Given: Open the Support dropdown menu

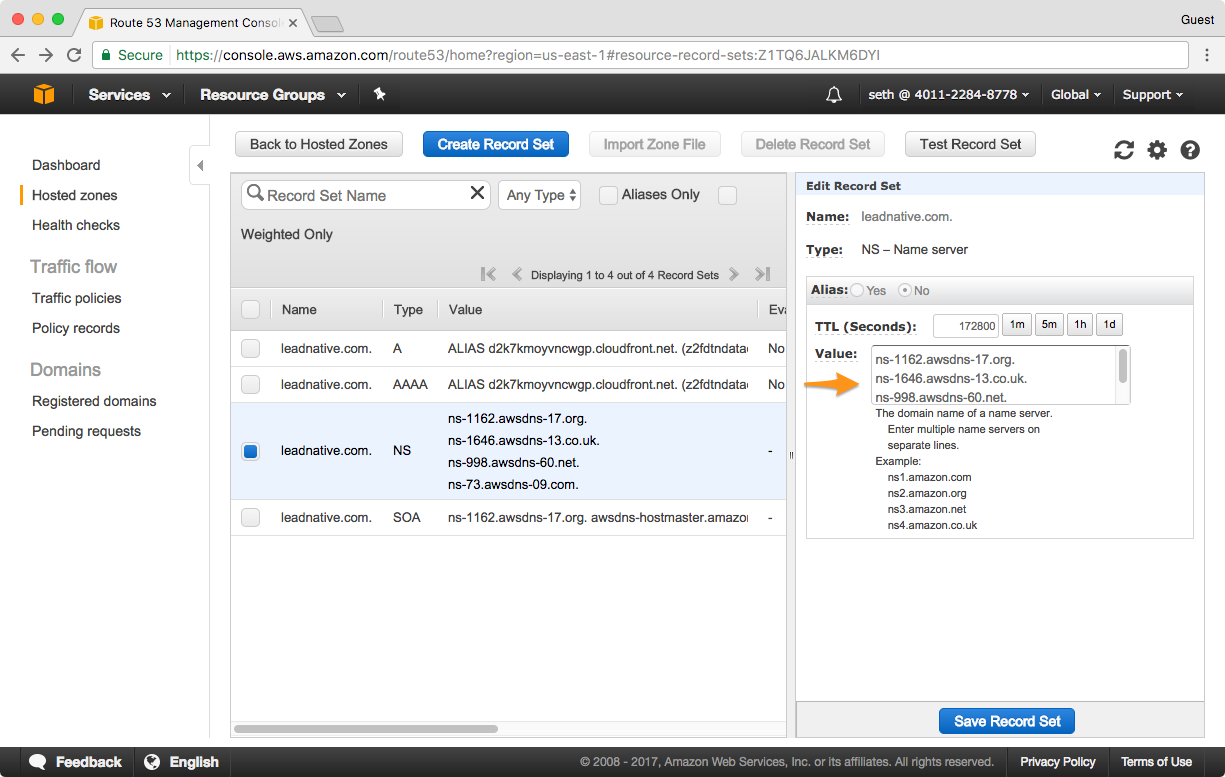Looking at the screenshot, I should (x=1152, y=94).
